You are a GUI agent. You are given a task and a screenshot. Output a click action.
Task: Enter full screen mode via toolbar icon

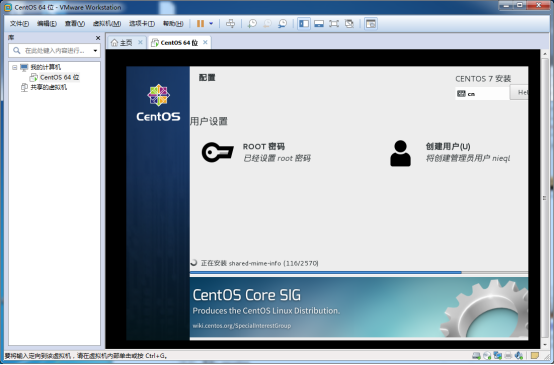click(334, 24)
